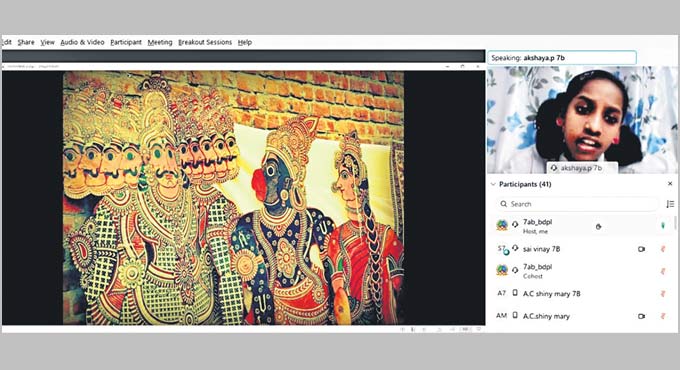
Task: Unmute sai vinay 7B's red microphone
Action: (x=663, y=249)
